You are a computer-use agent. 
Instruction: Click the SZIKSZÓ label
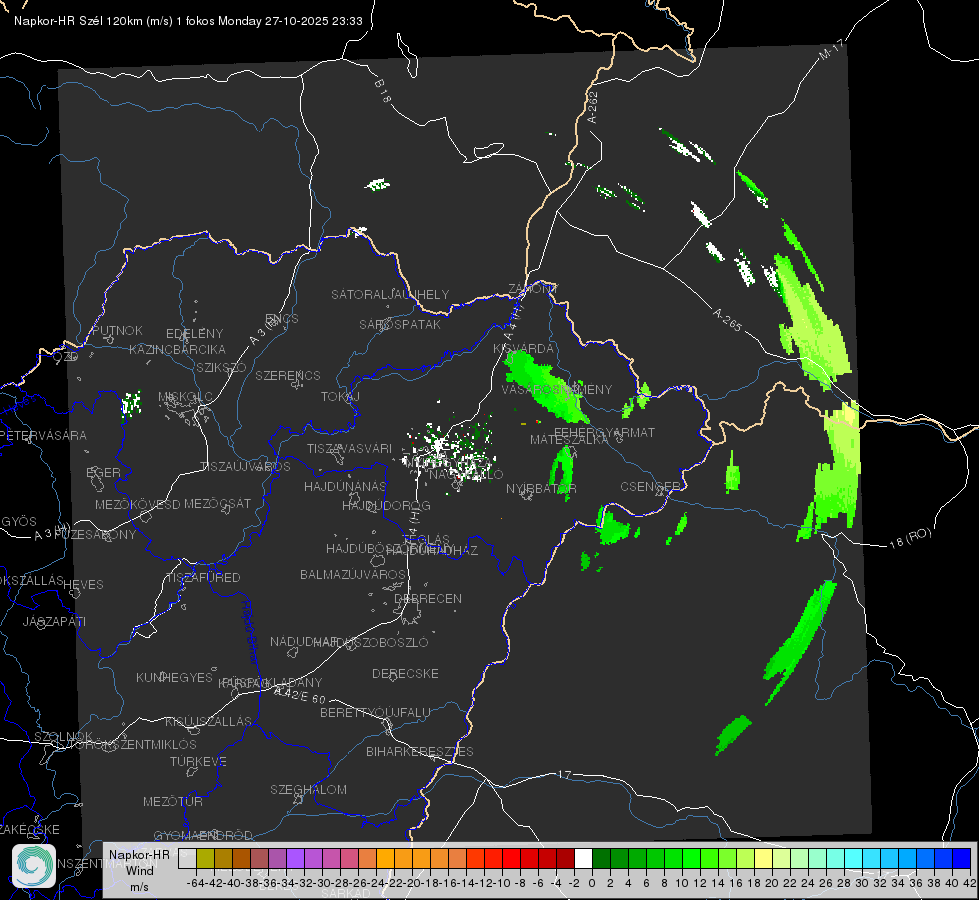221,367
